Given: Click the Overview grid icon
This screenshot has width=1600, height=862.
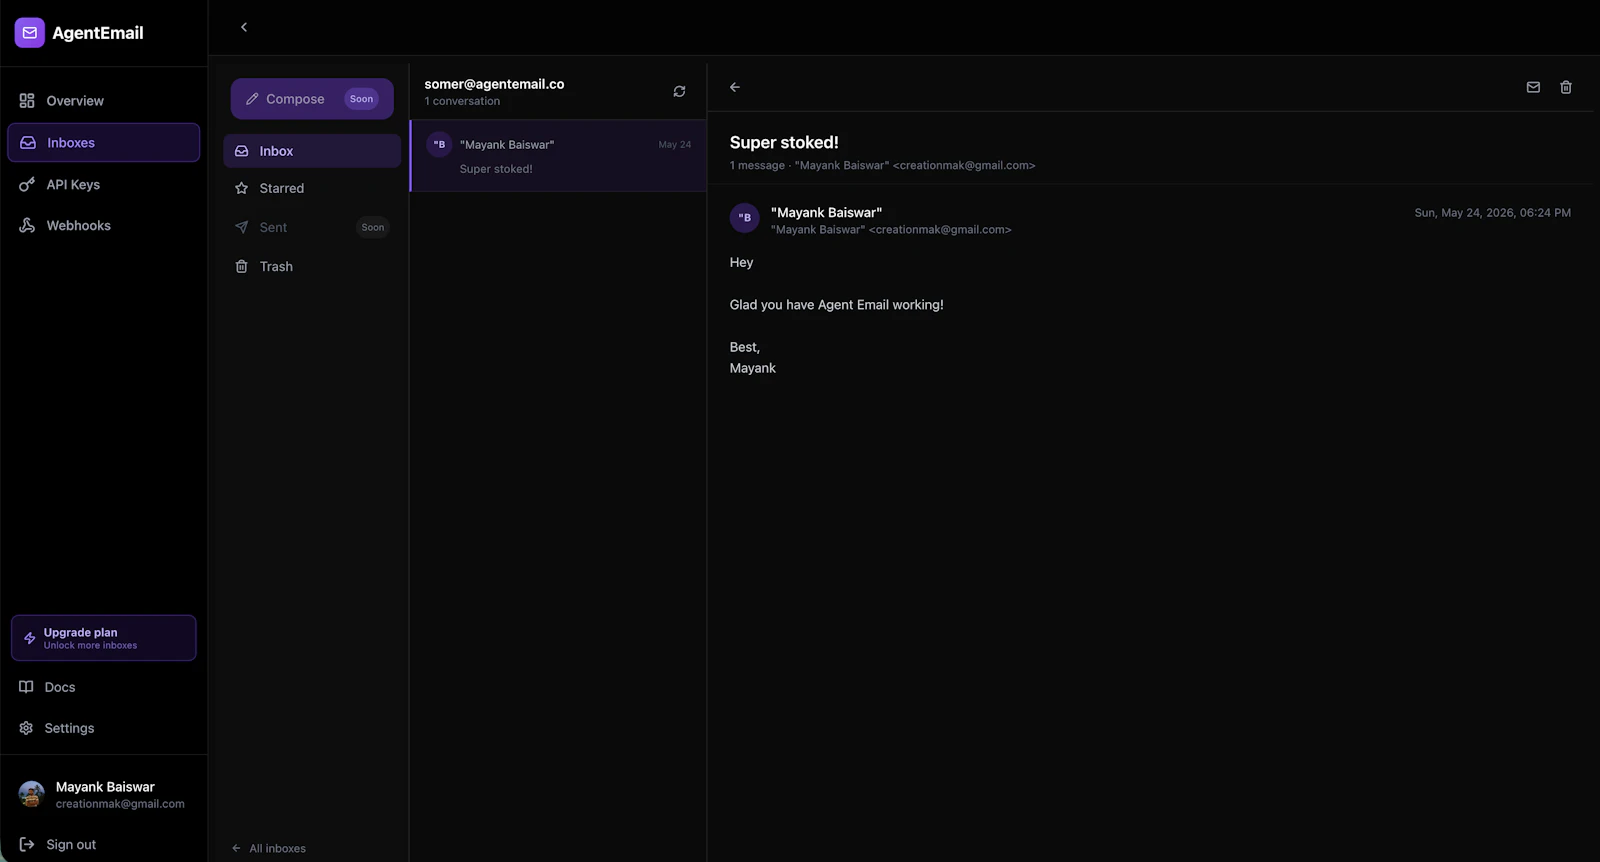Looking at the screenshot, I should (x=27, y=101).
